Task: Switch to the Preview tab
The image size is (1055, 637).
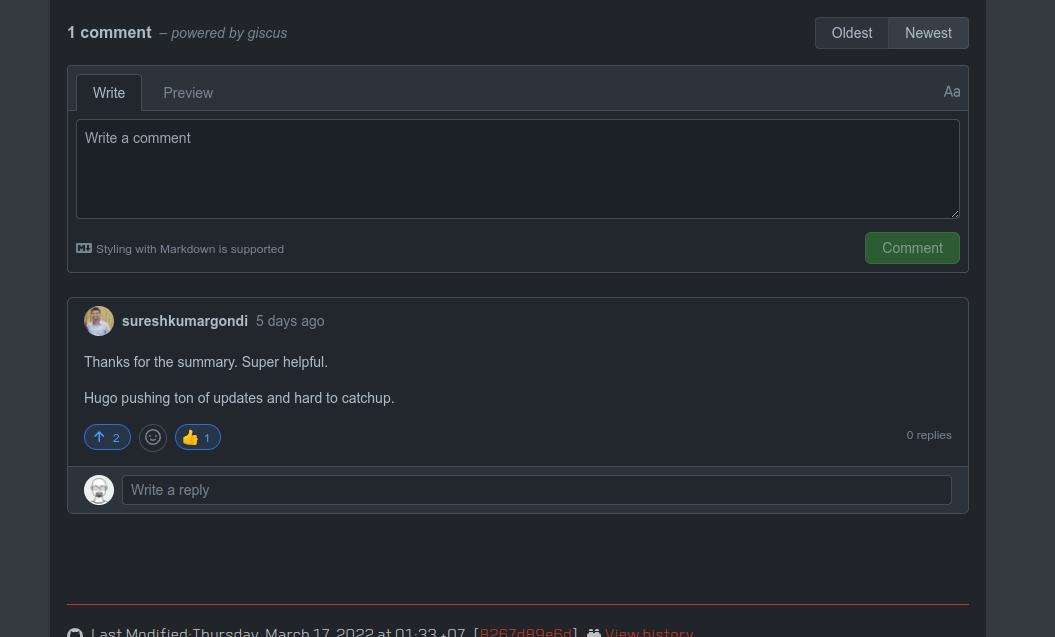Action: tap(188, 92)
